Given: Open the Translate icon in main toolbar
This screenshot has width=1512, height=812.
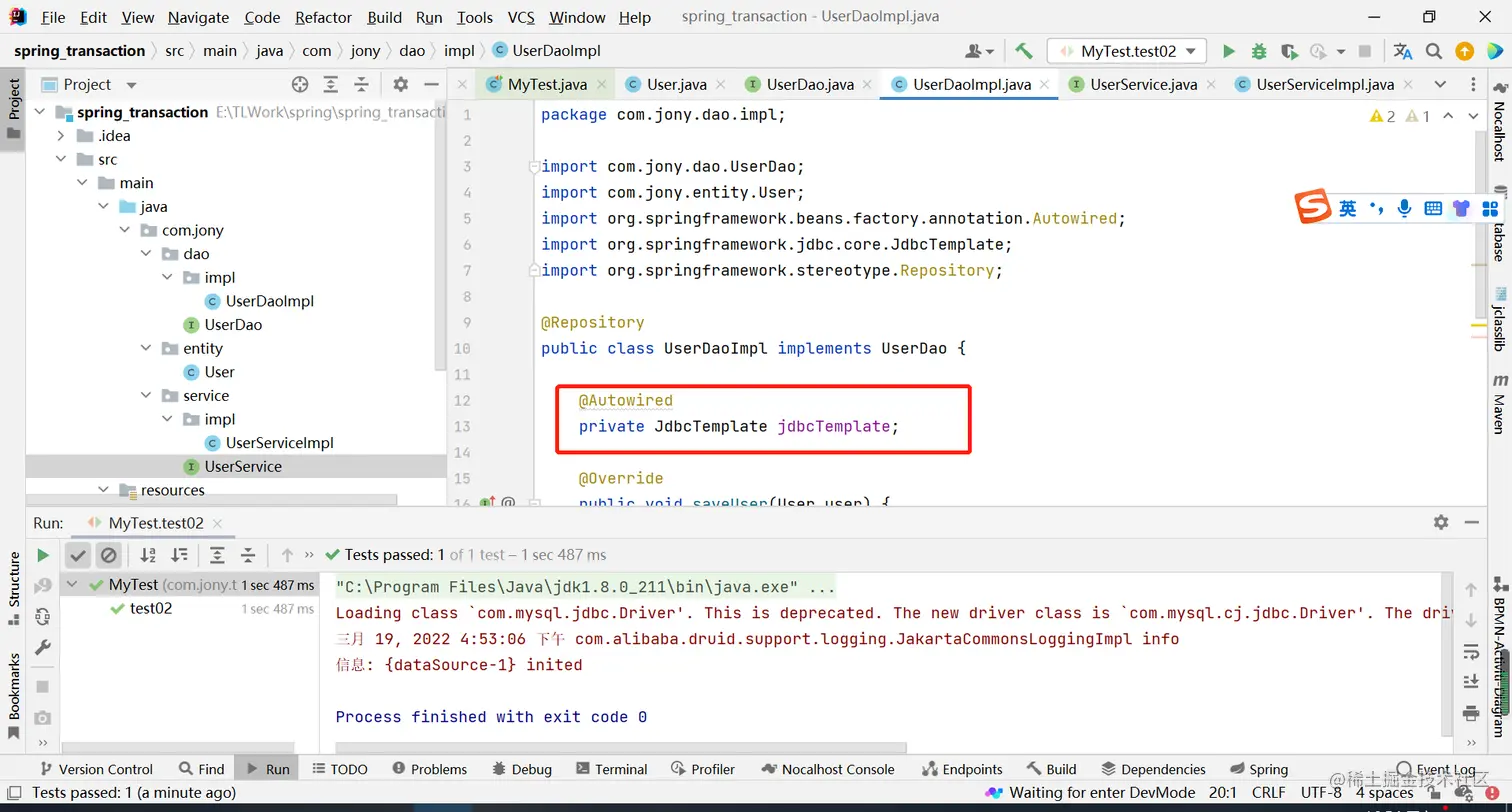Looking at the screenshot, I should point(1403,51).
